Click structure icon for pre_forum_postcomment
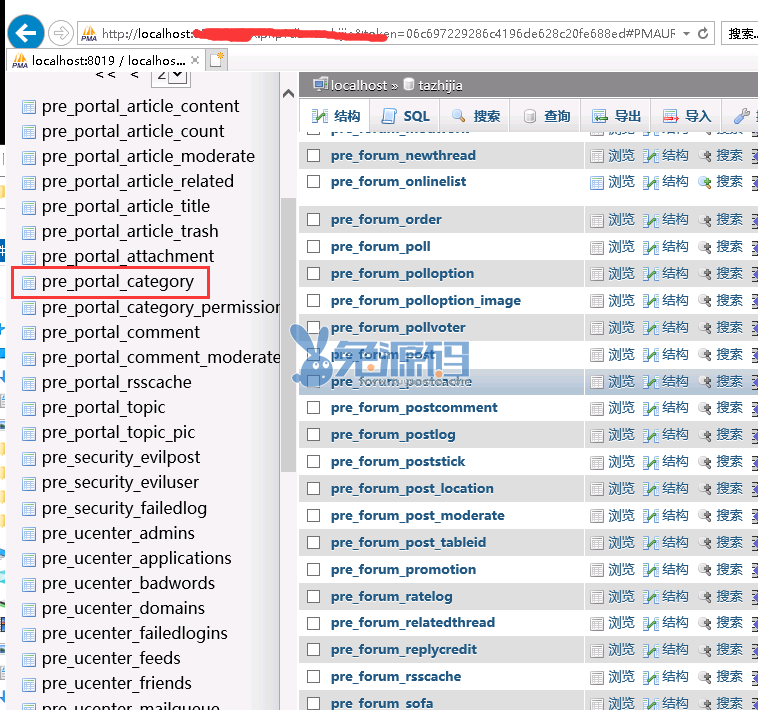Viewport: 758px width, 710px height. [x=651, y=408]
